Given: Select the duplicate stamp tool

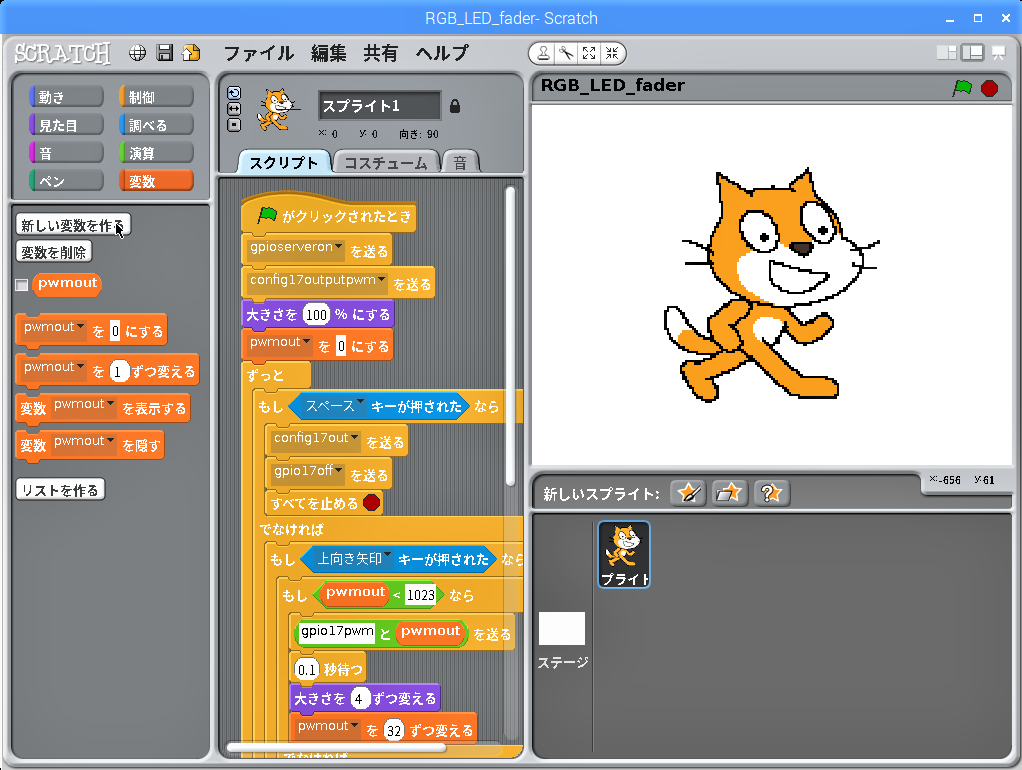Looking at the screenshot, I should (542, 53).
